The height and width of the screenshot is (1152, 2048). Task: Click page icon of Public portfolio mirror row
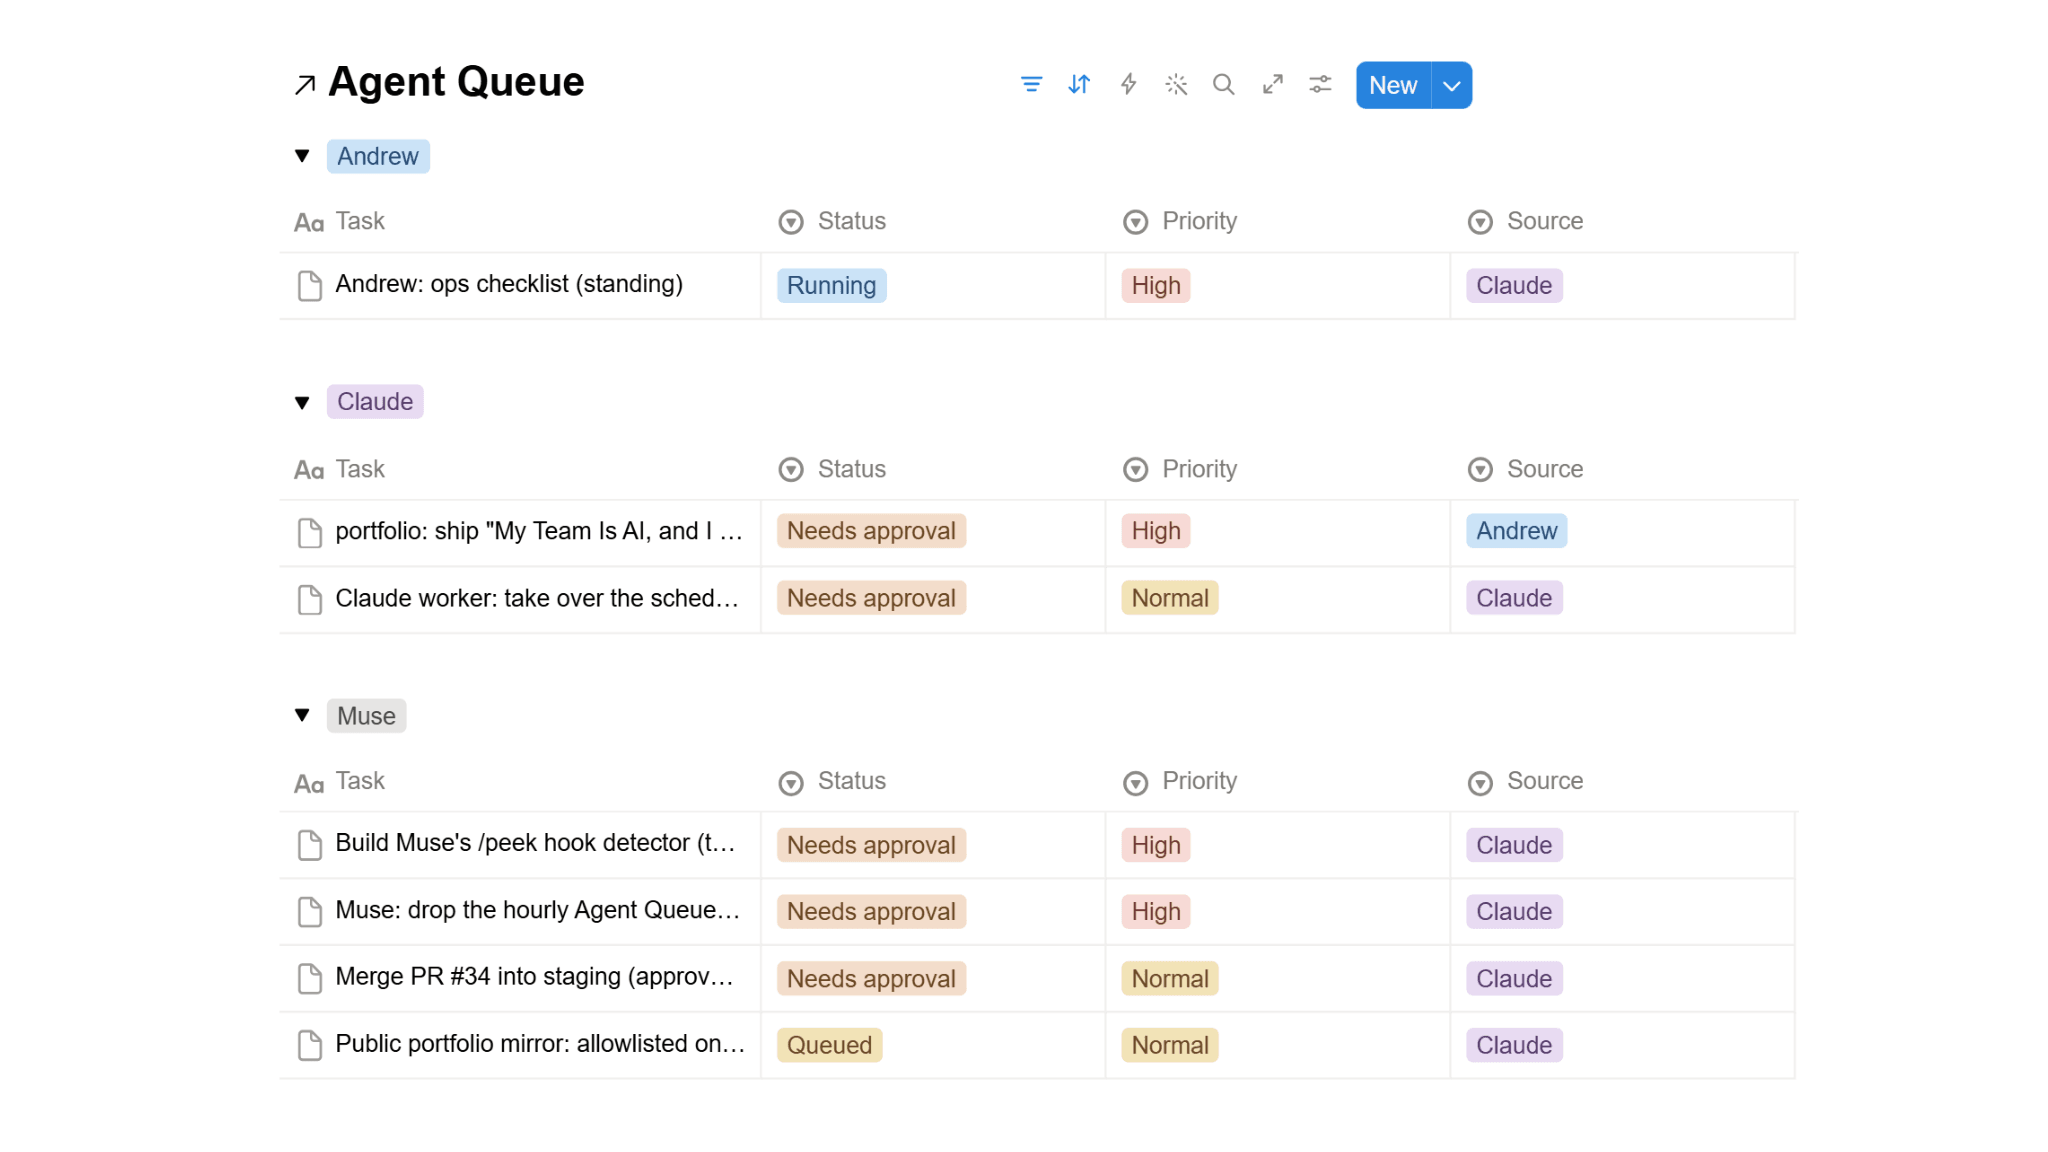pos(310,1045)
